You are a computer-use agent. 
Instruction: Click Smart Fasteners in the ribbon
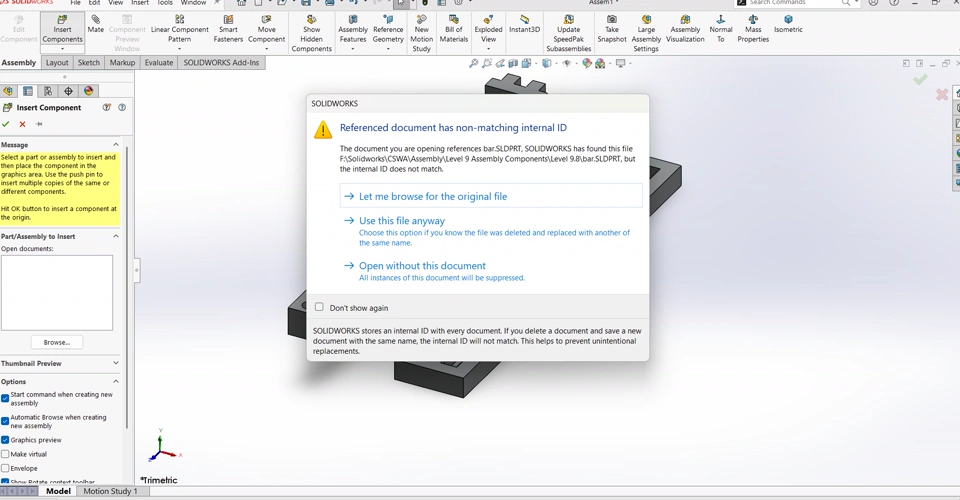(228, 29)
